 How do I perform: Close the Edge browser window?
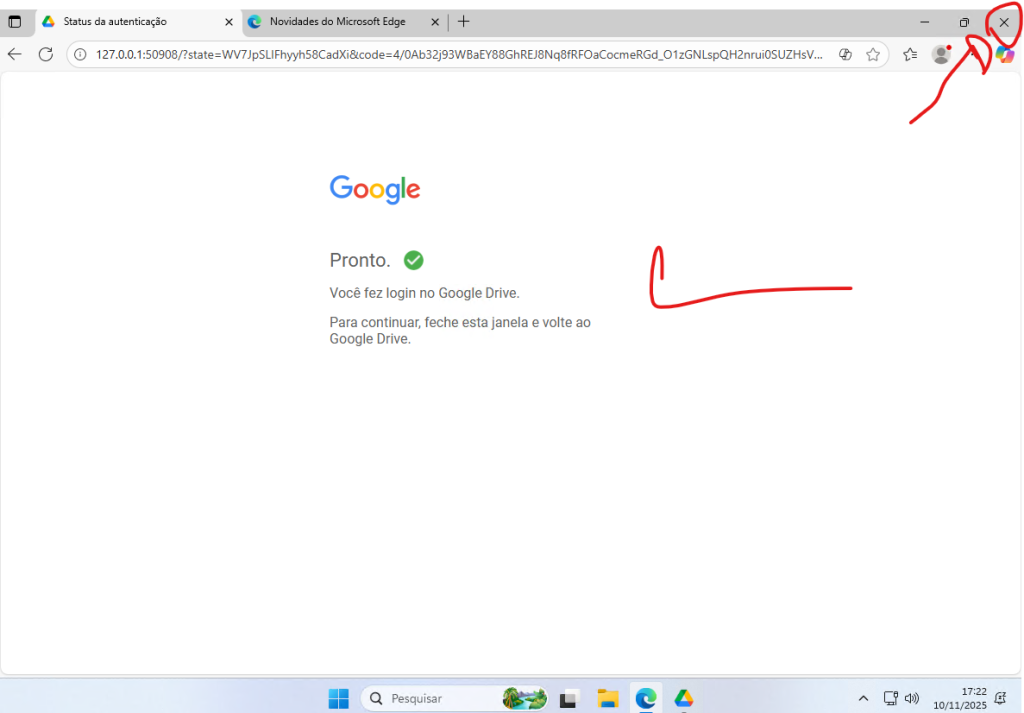point(1004,22)
